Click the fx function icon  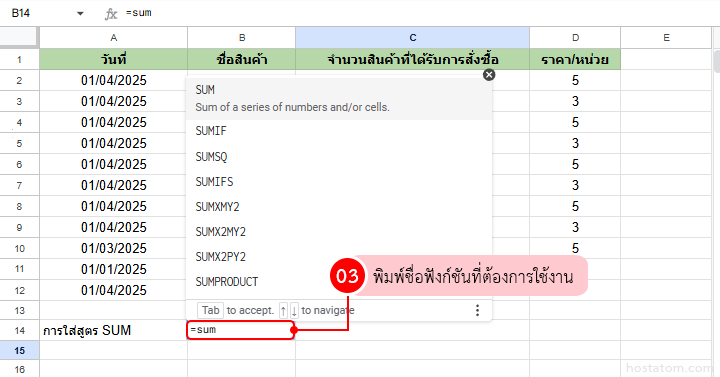click(x=111, y=14)
